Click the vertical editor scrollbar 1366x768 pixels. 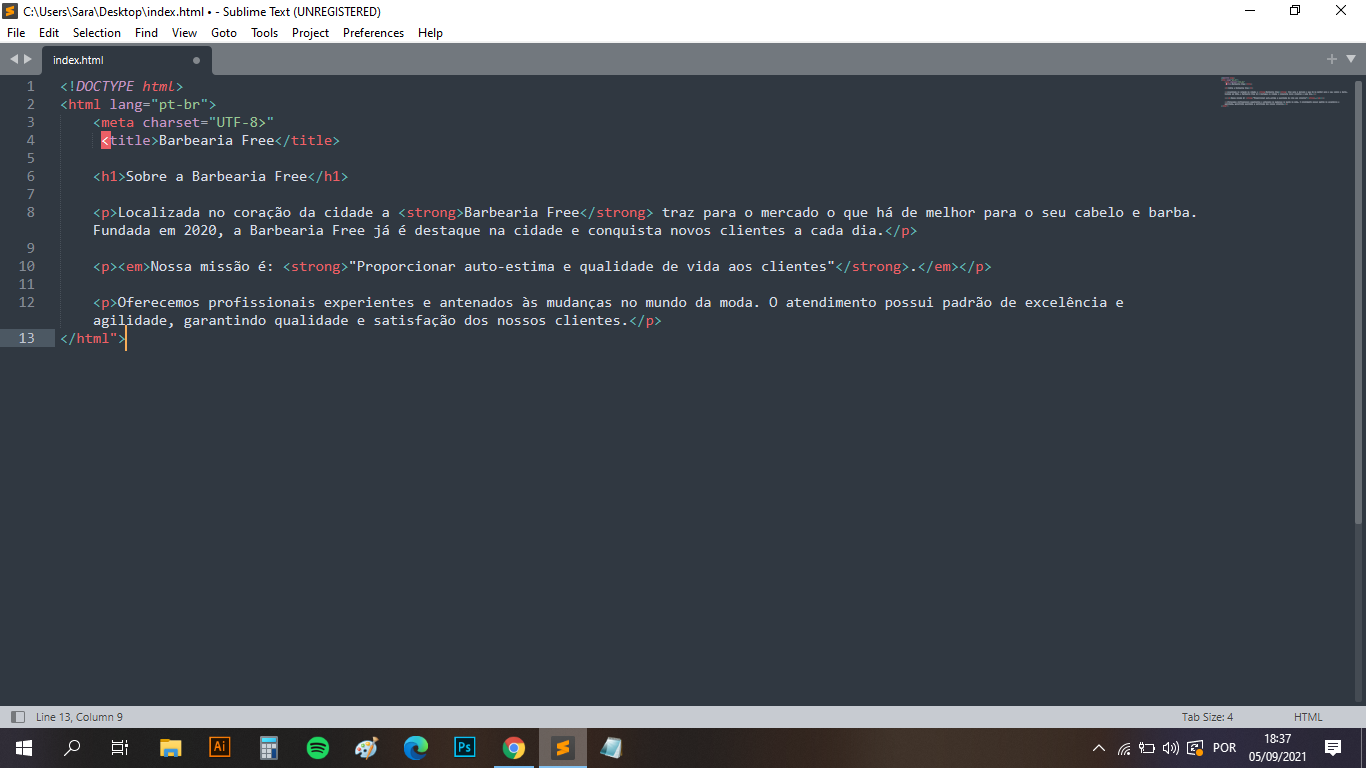[x=1359, y=300]
